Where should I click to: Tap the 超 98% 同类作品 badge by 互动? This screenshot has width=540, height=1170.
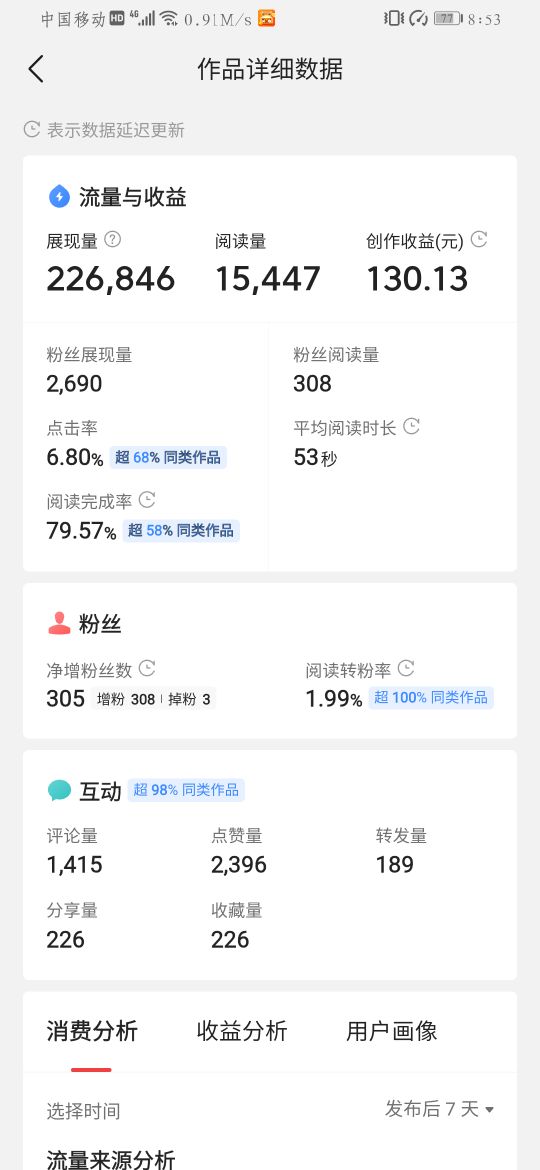[186, 789]
